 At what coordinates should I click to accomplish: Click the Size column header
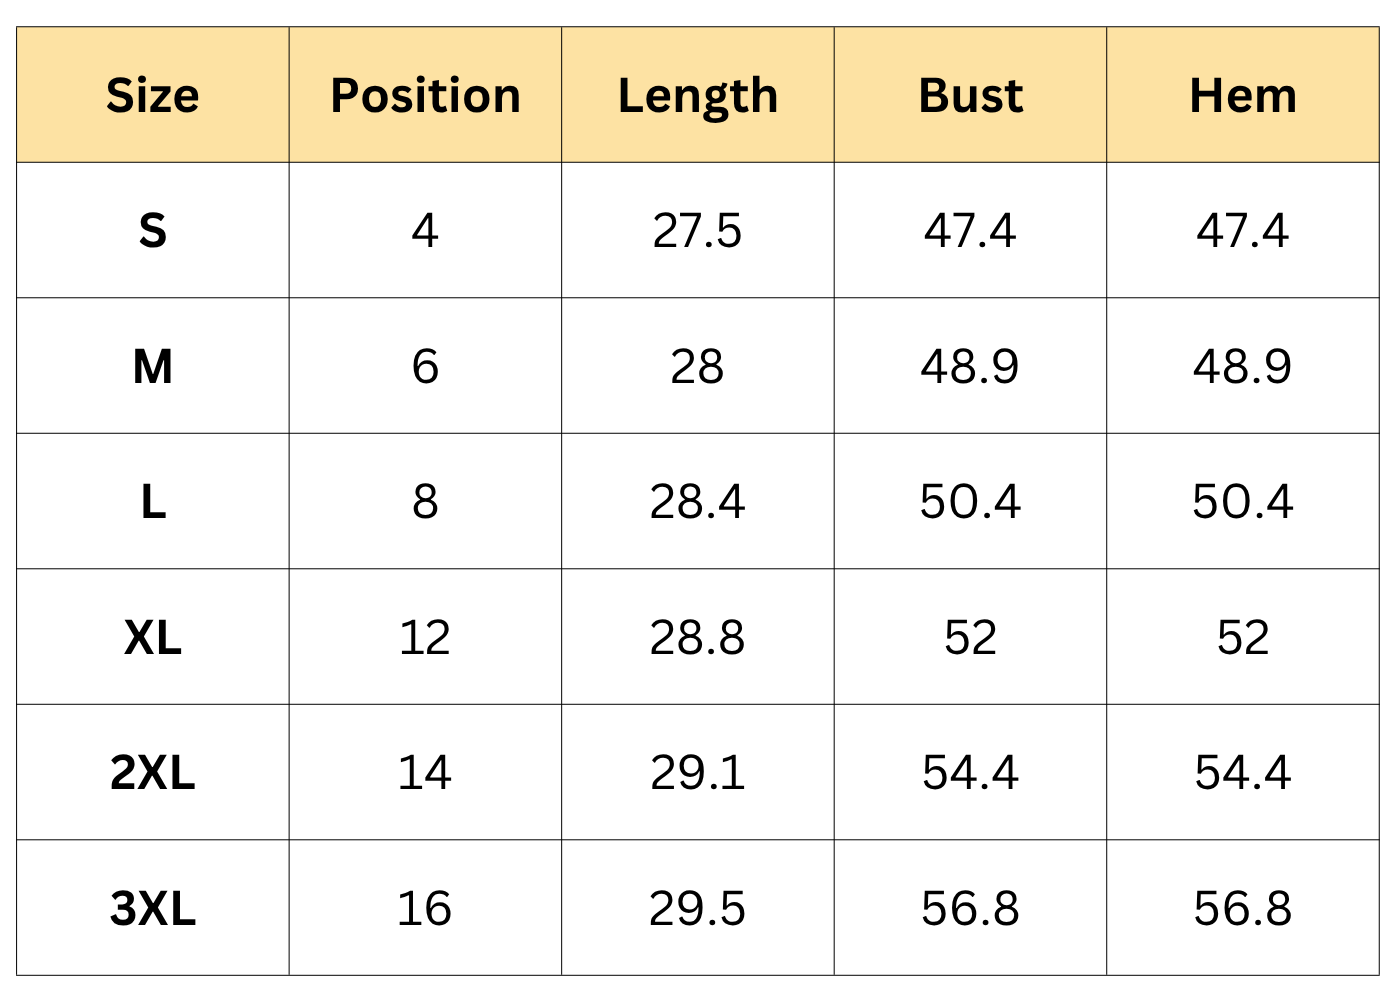(x=153, y=96)
